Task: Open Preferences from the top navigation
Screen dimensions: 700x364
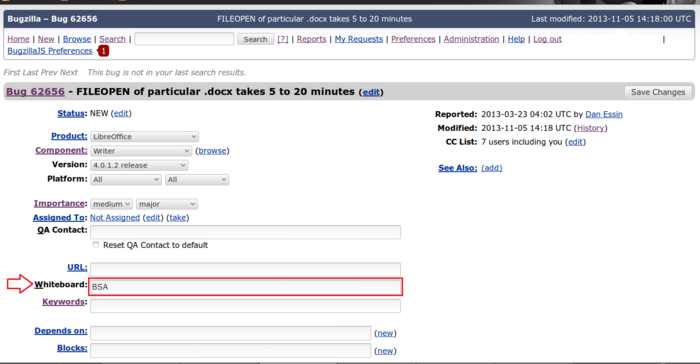Action: pyautogui.click(x=413, y=39)
